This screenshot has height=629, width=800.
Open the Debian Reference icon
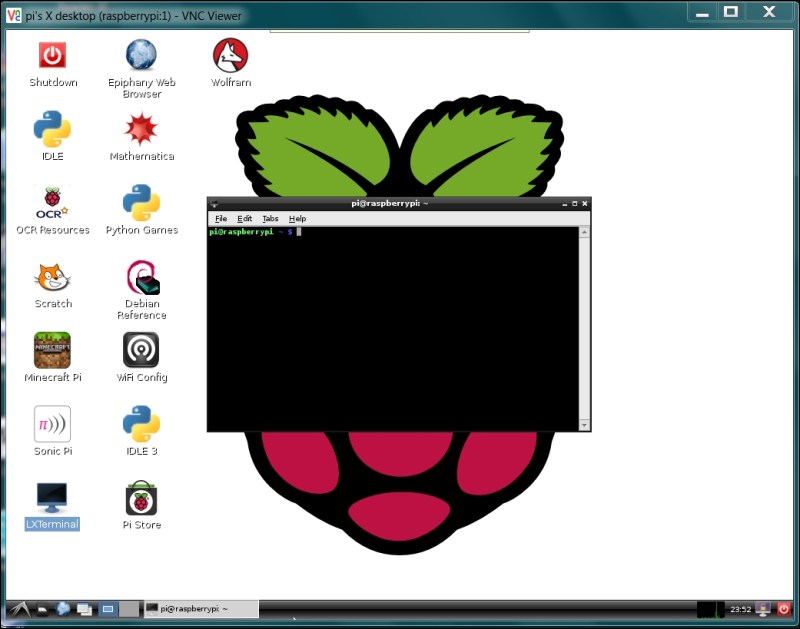coord(143,278)
